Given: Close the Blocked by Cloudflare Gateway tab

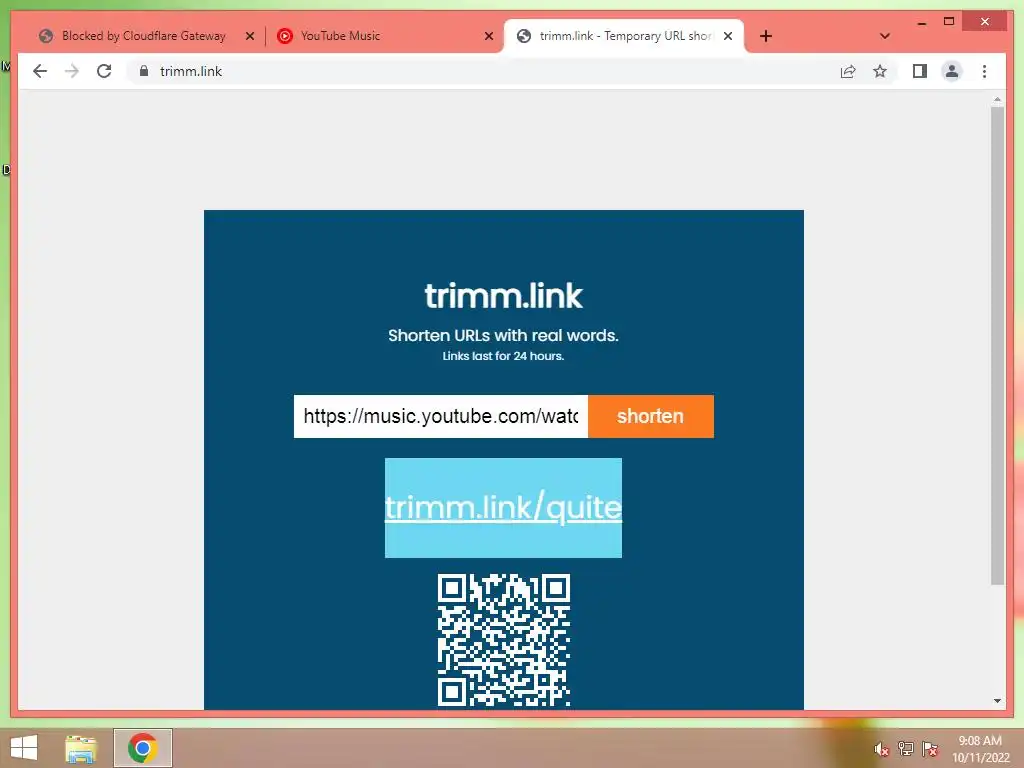Looking at the screenshot, I should (x=249, y=36).
